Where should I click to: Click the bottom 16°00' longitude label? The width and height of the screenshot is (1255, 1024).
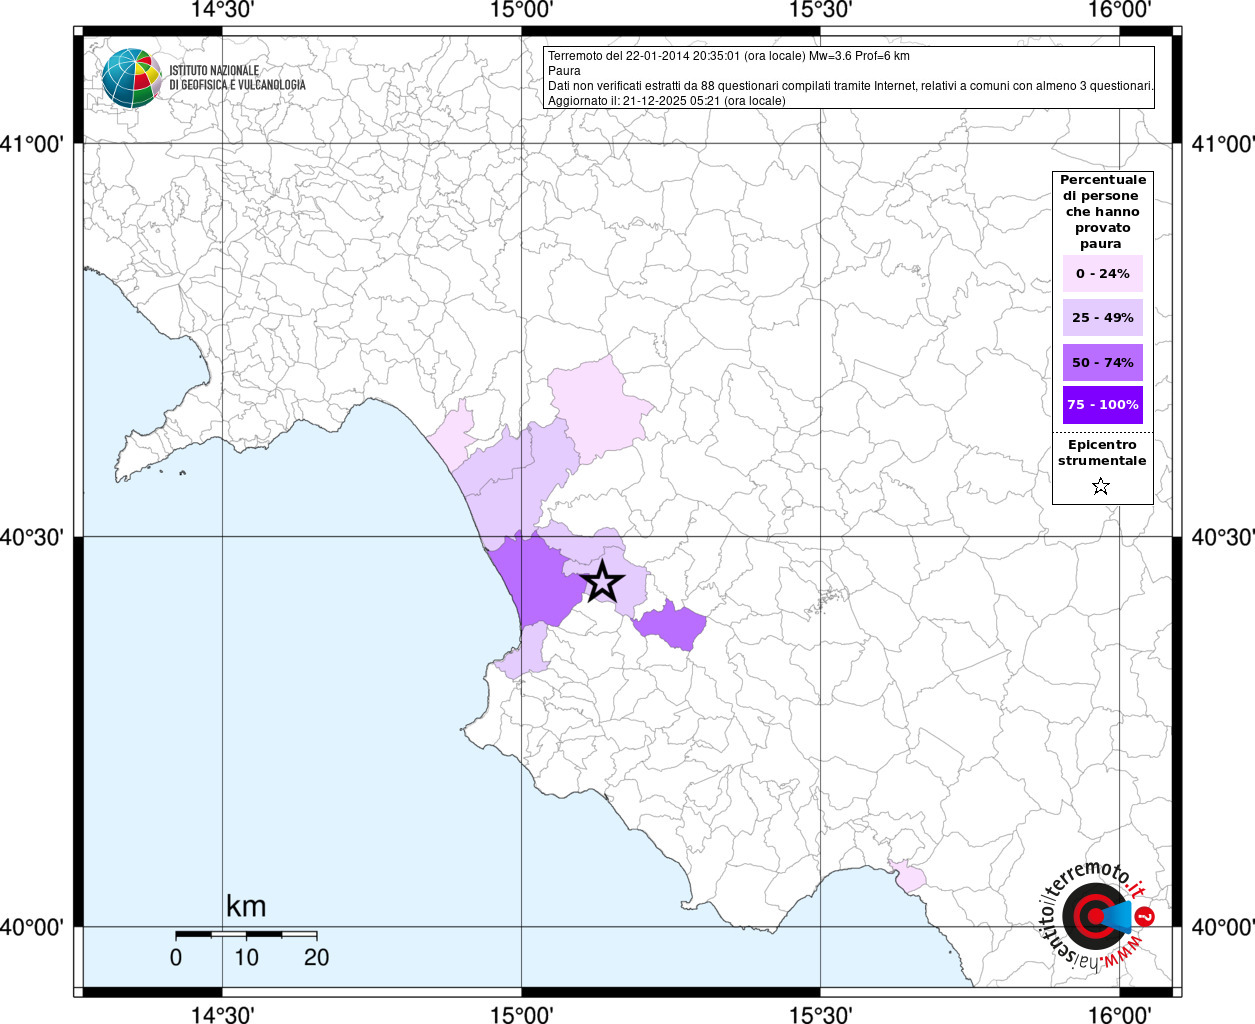[x=1119, y=1014]
